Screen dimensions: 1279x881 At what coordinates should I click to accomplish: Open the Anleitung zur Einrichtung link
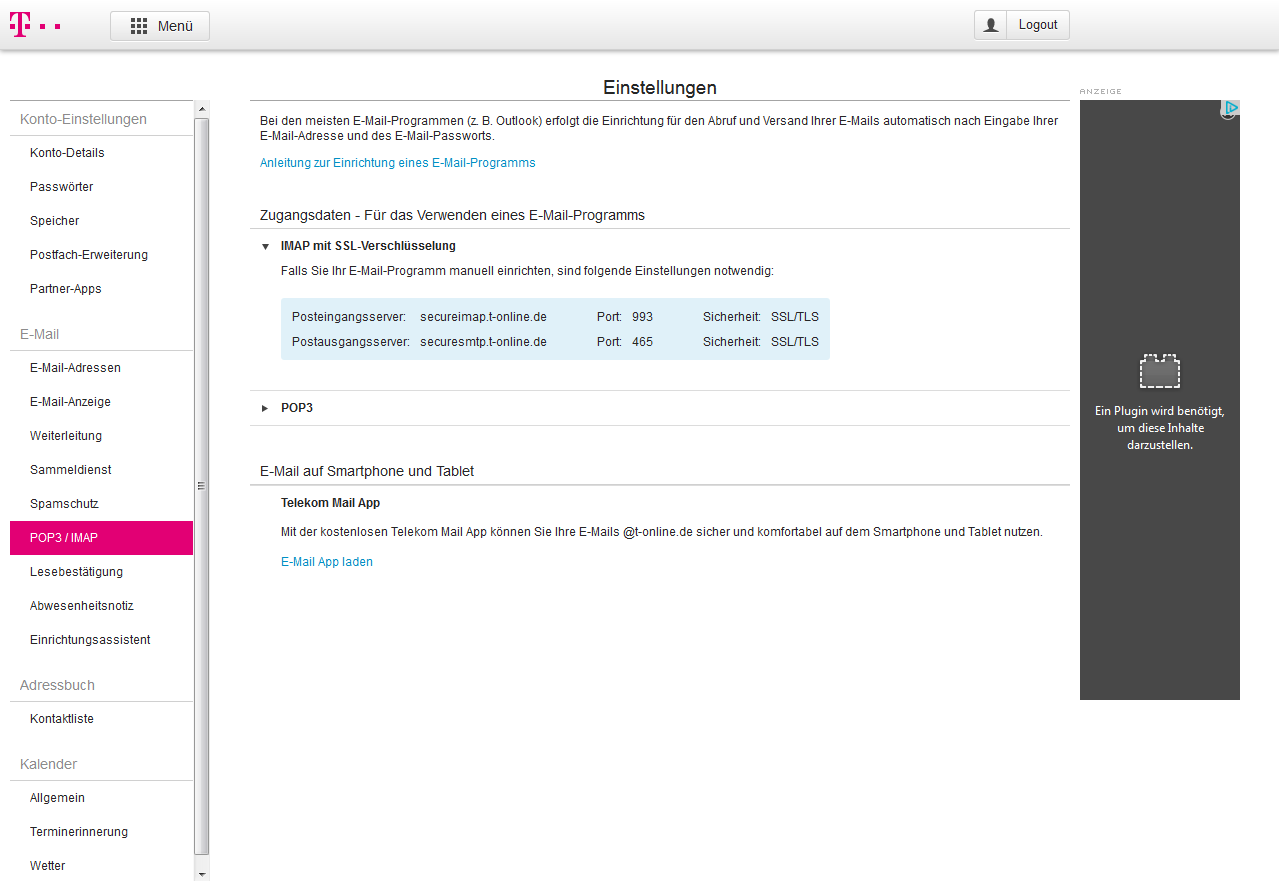click(x=397, y=163)
